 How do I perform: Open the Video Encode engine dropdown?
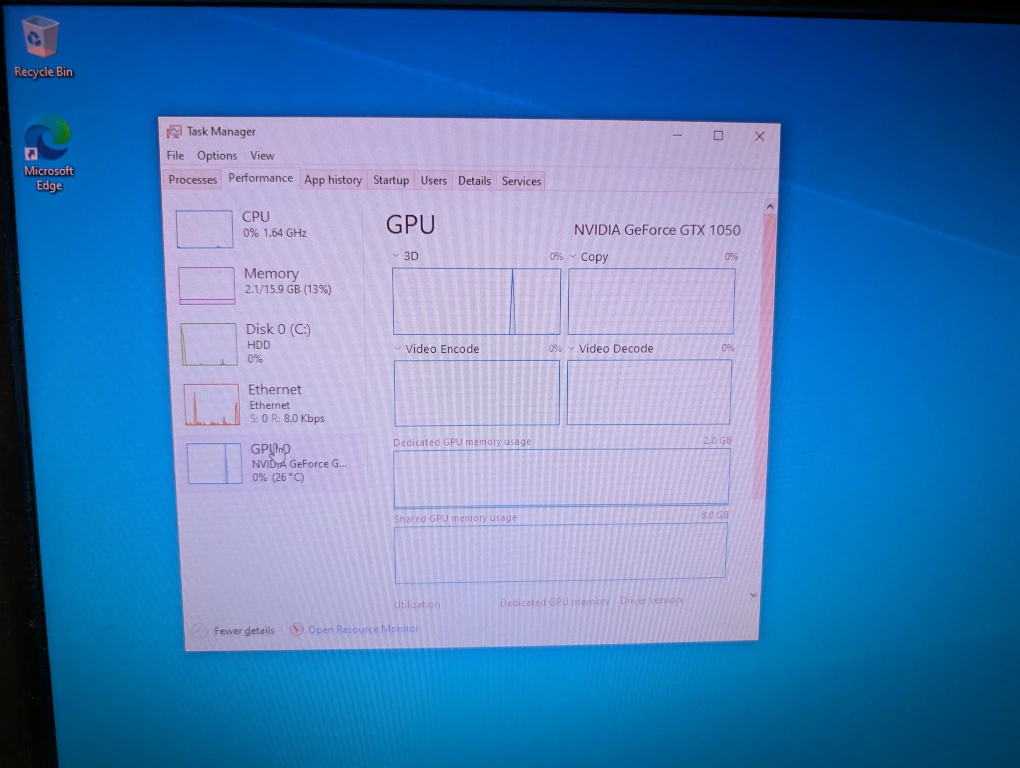[x=397, y=349]
